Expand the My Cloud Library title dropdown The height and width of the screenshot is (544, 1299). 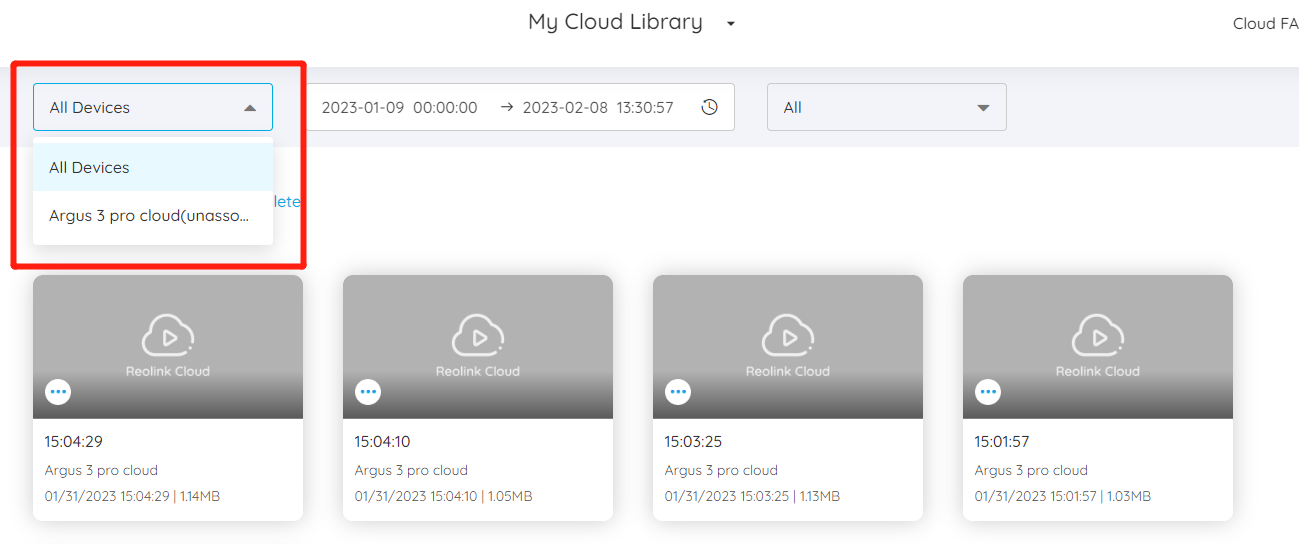[x=731, y=23]
